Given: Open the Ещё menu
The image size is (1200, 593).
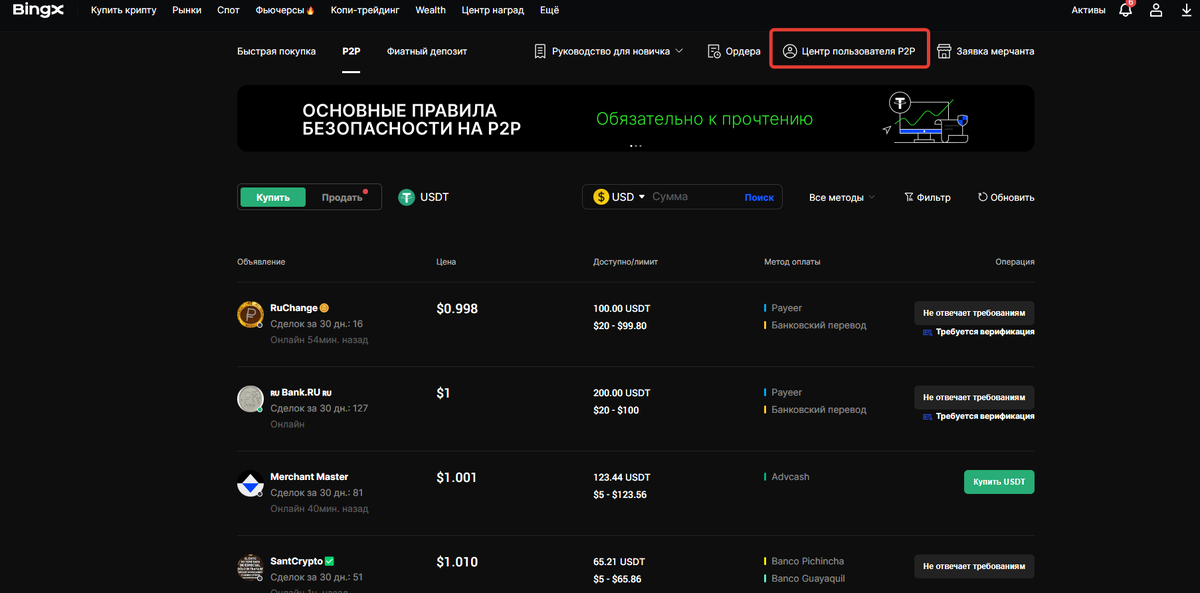Looking at the screenshot, I should tap(549, 10).
